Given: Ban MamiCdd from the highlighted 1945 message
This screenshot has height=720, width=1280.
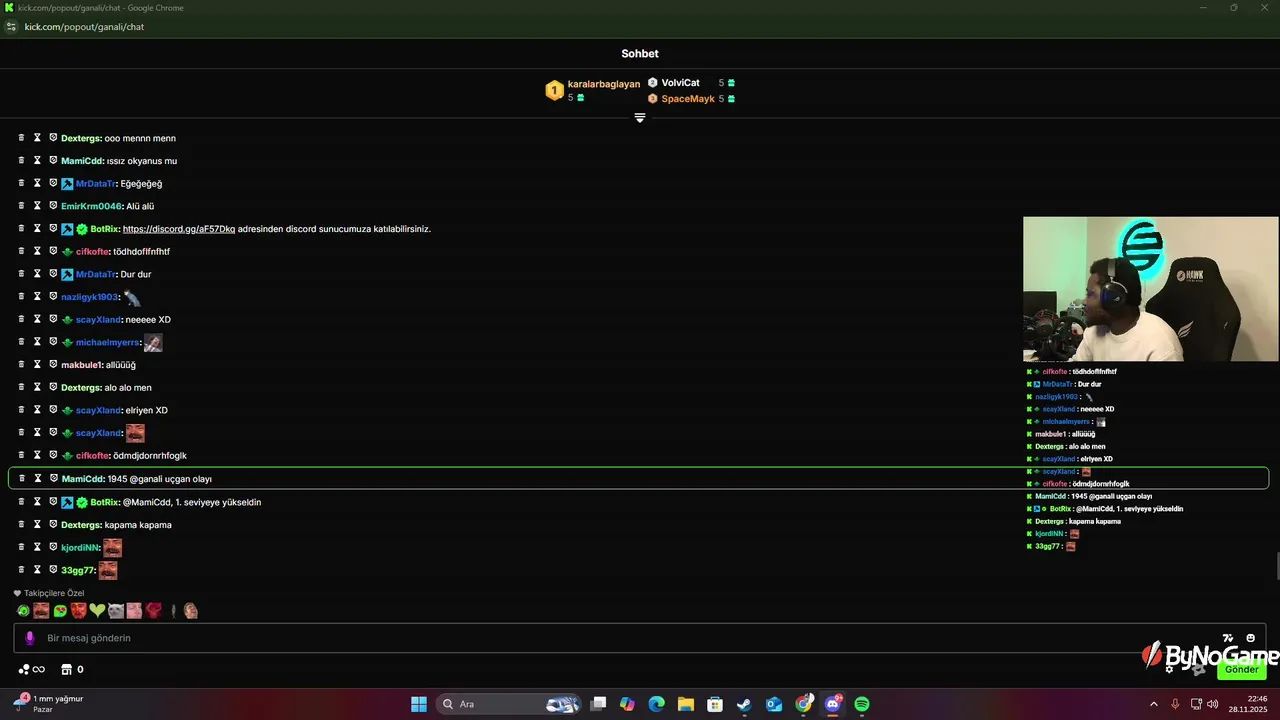Looking at the screenshot, I should [x=54, y=478].
